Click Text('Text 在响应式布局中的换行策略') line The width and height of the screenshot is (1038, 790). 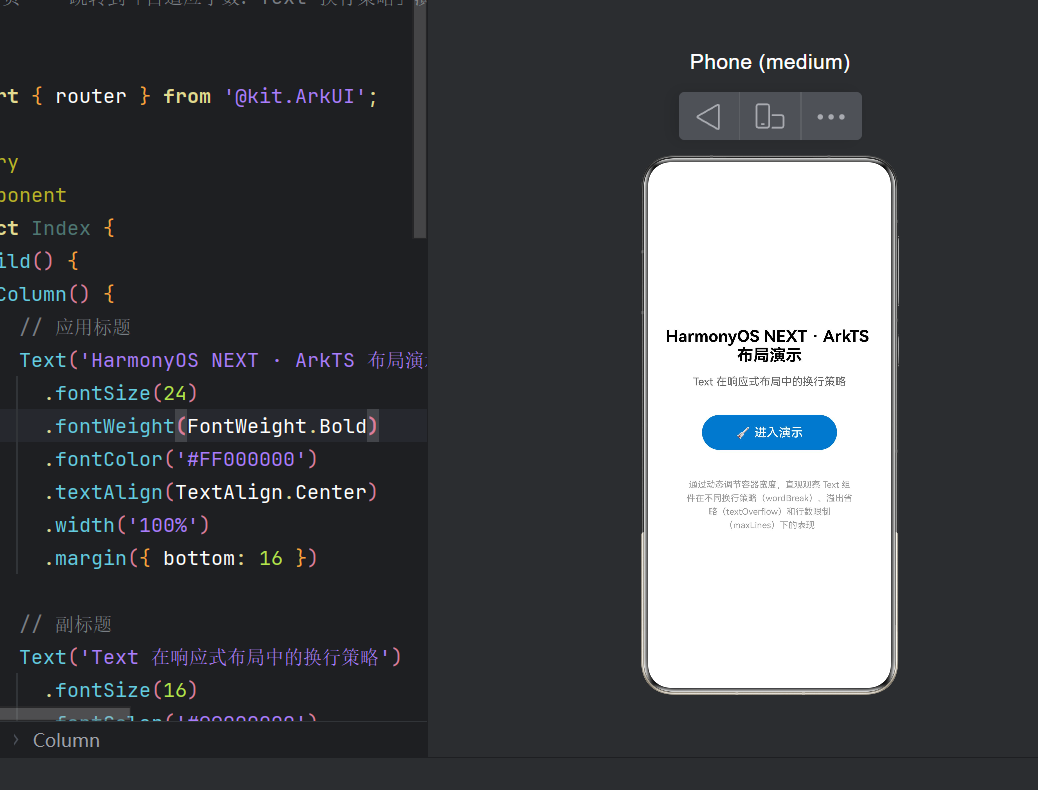(211, 657)
